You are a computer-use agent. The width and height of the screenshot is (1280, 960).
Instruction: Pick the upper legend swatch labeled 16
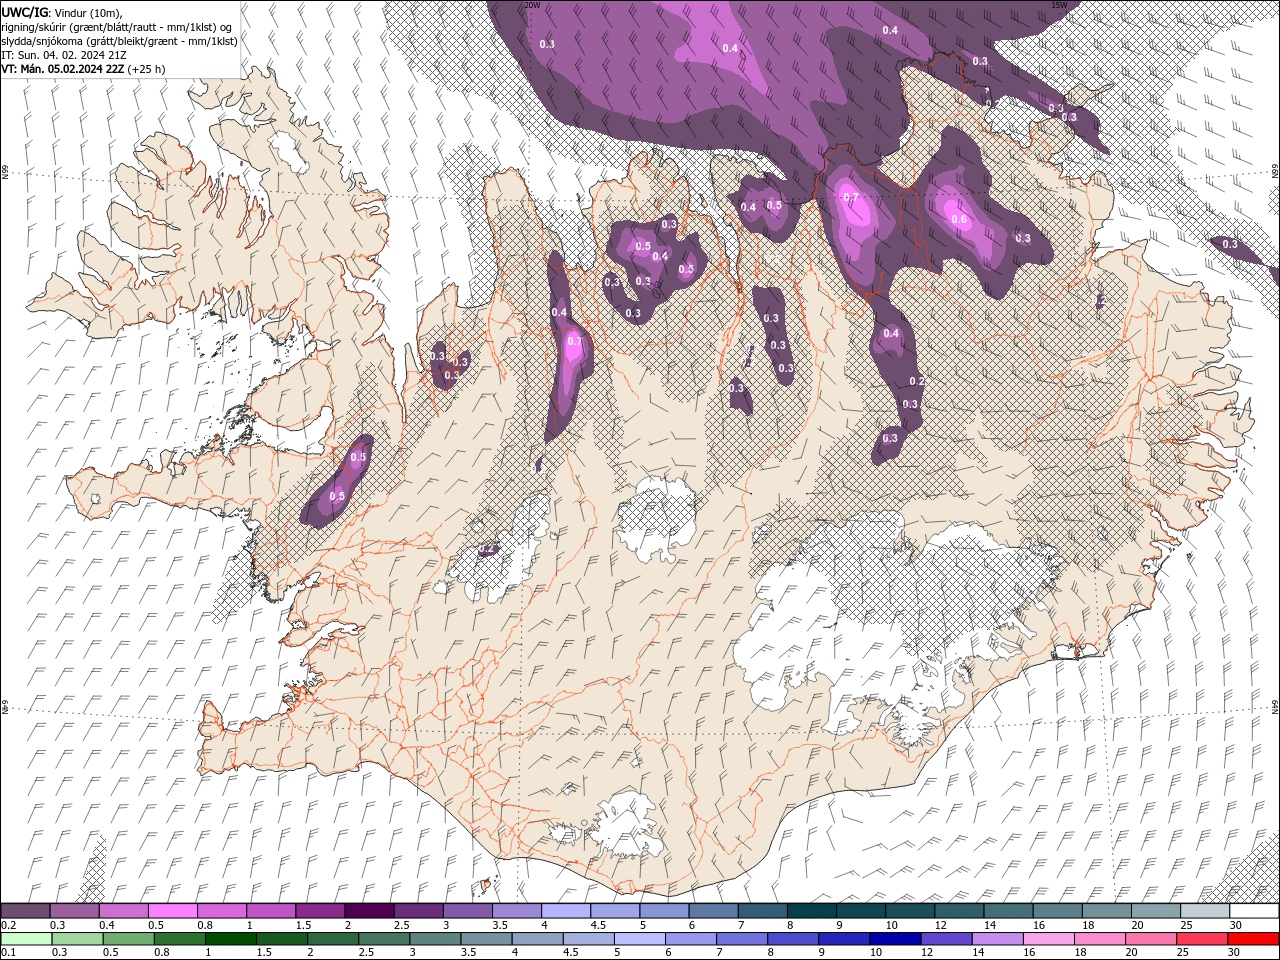point(1057,910)
